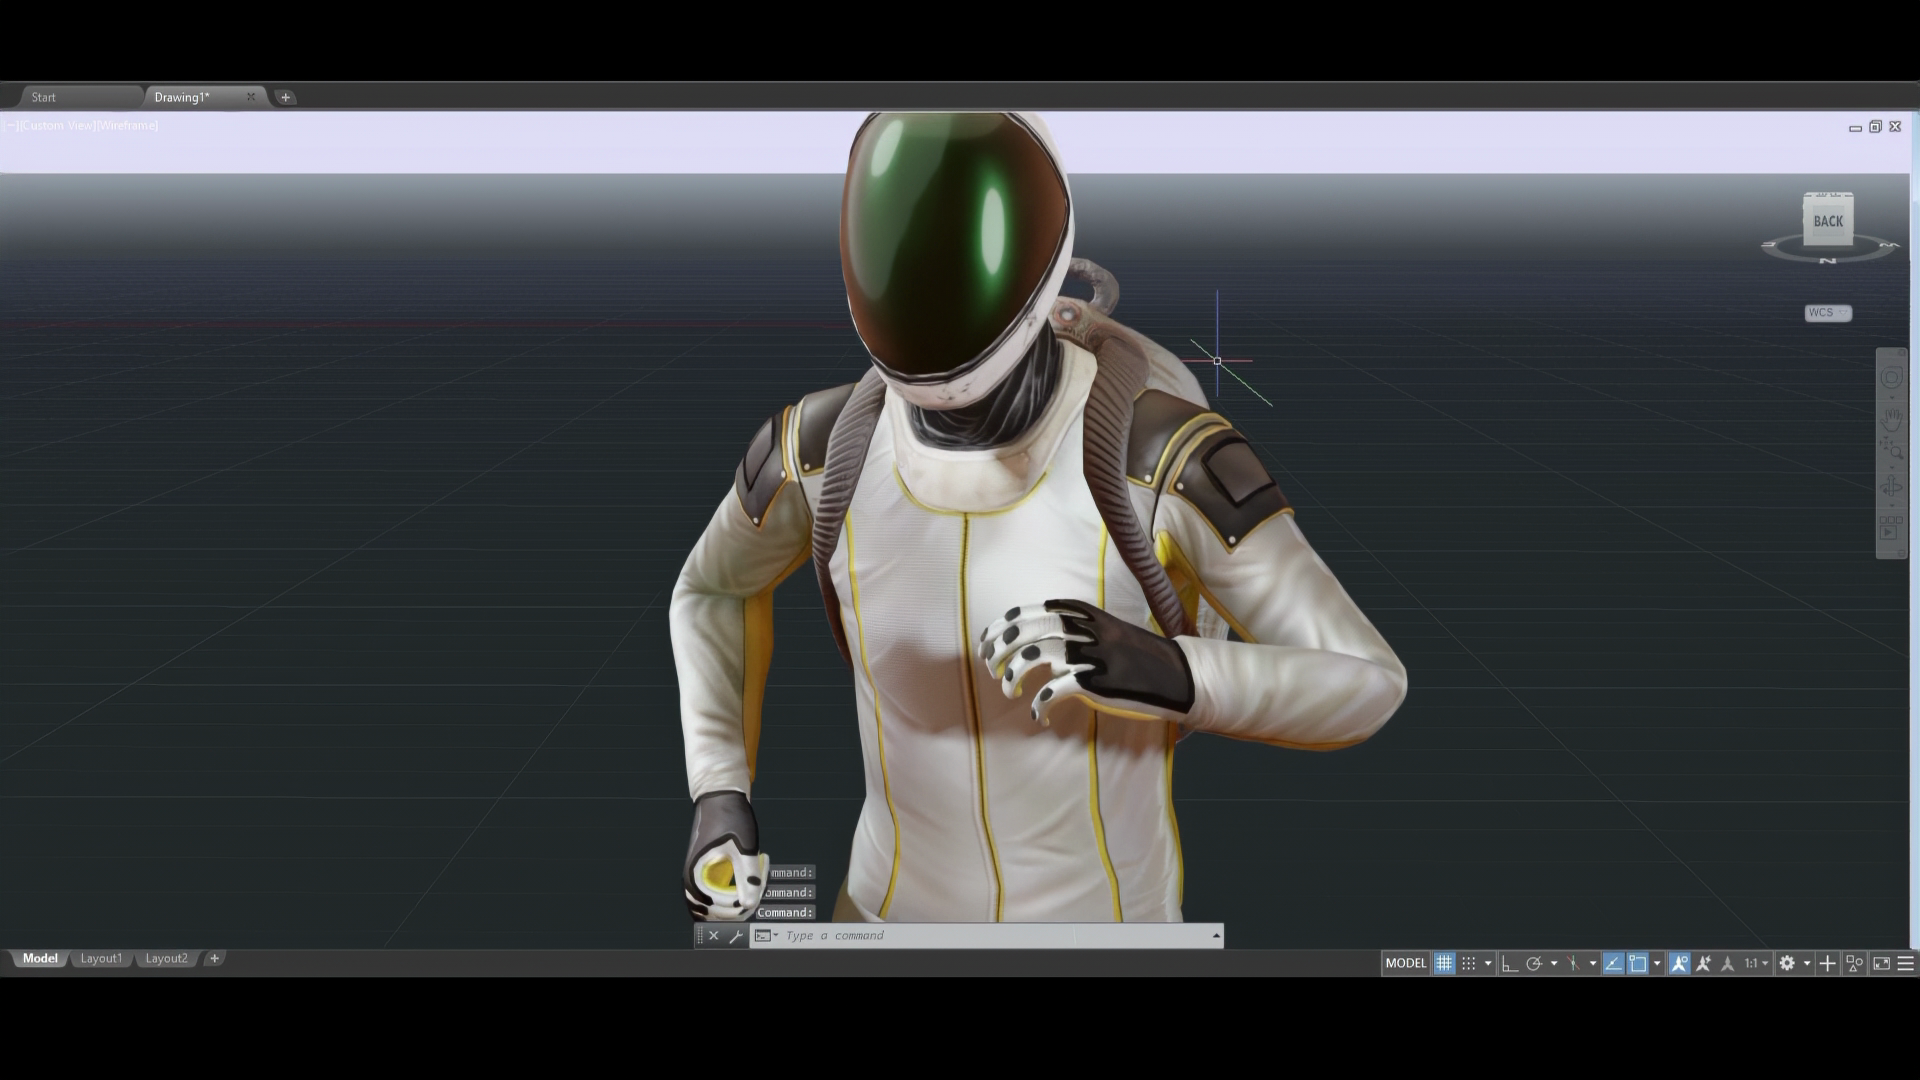Open polar tracking angle dropdown arrow
The width and height of the screenshot is (1920, 1080).
point(1554,964)
